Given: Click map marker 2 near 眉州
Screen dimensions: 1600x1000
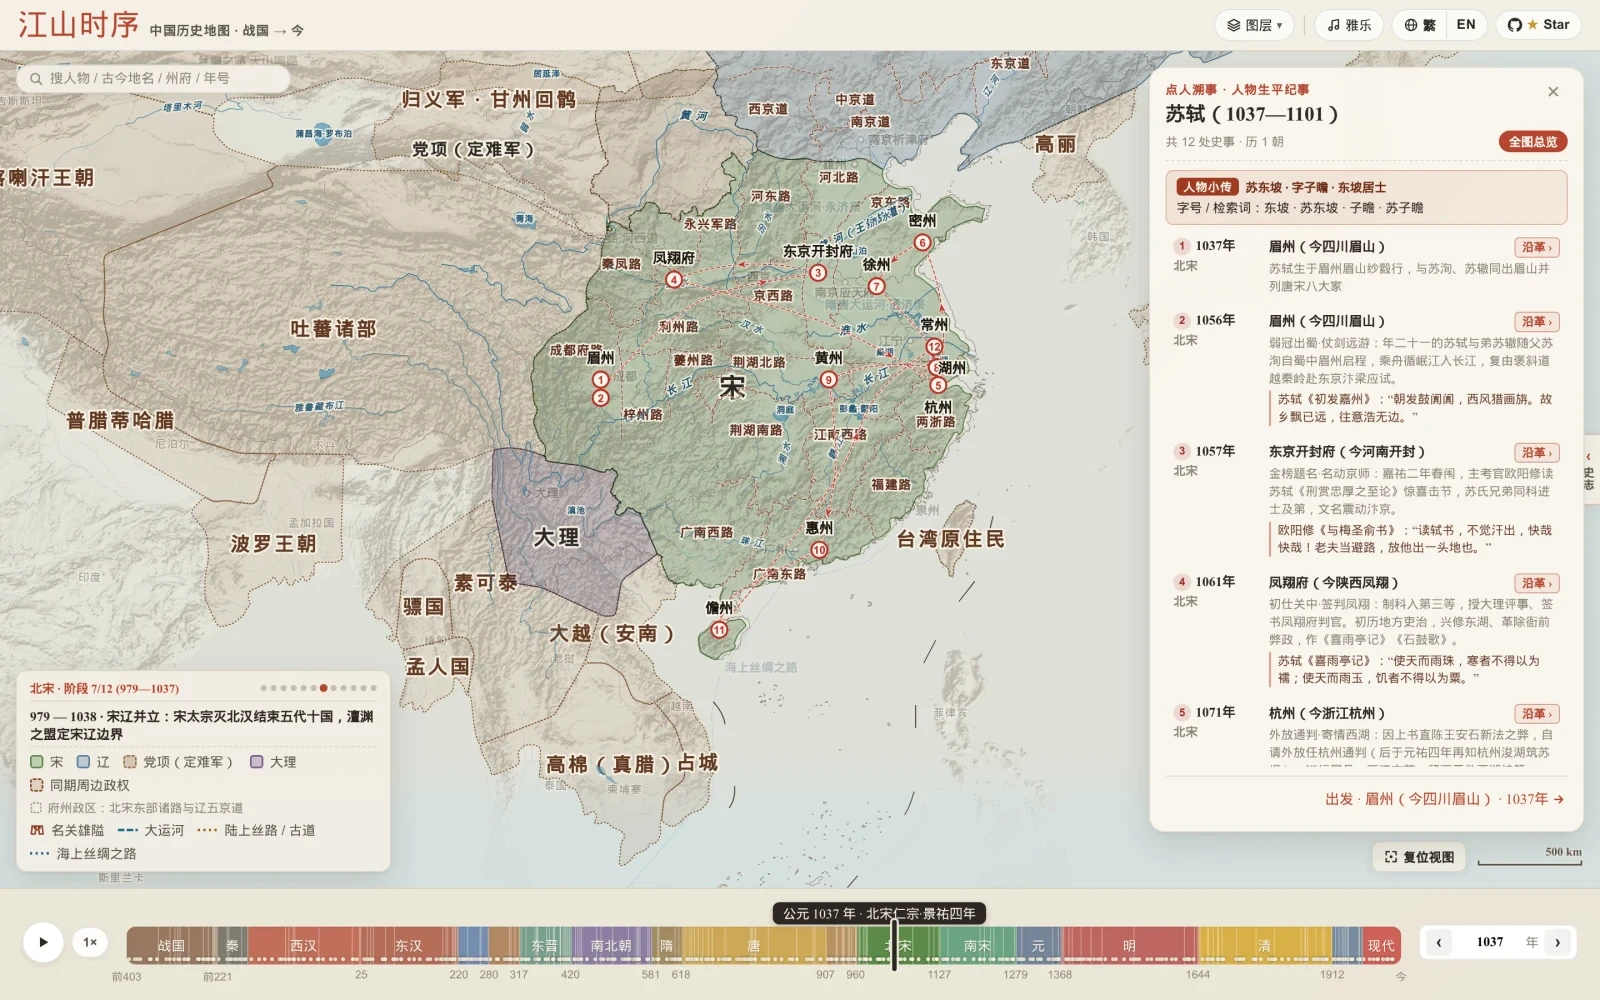Looking at the screenshot, I should tap(600, 398).
